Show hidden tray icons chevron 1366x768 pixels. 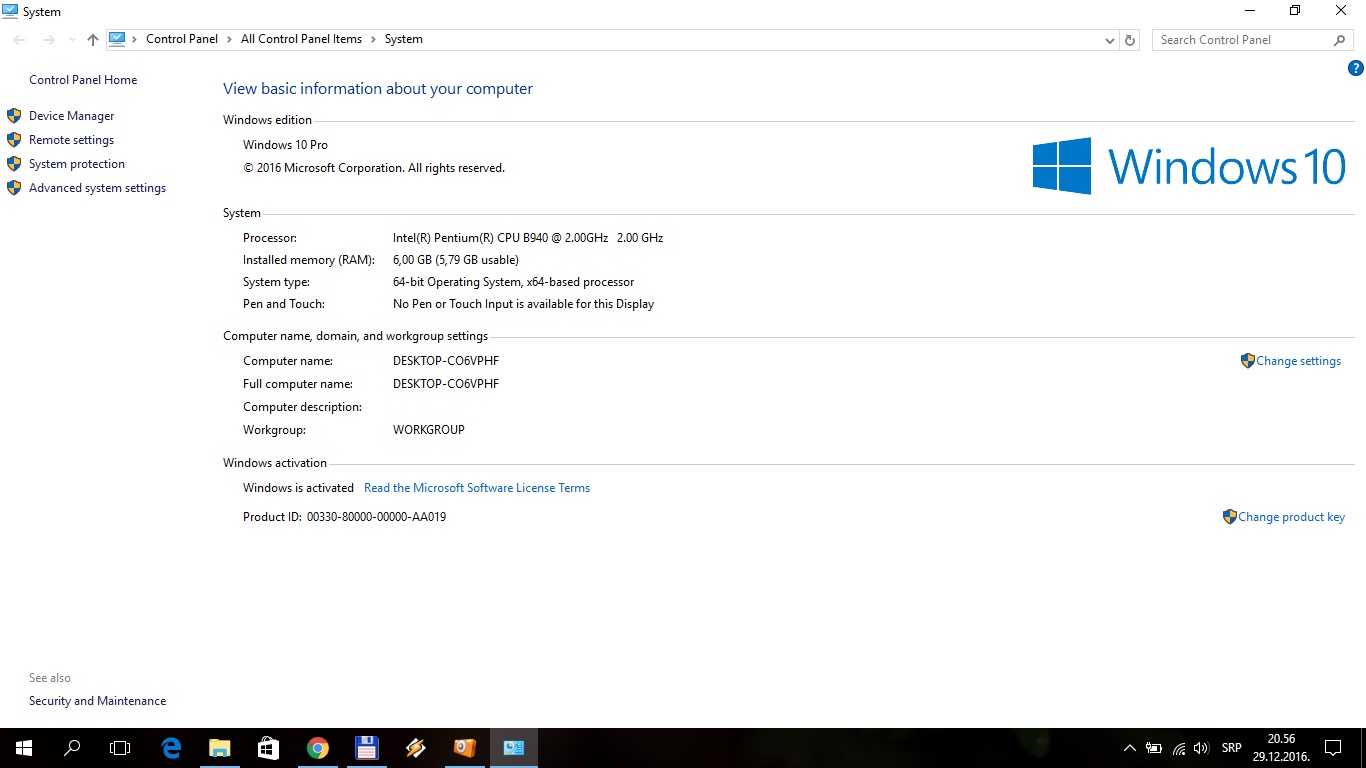1129,748
